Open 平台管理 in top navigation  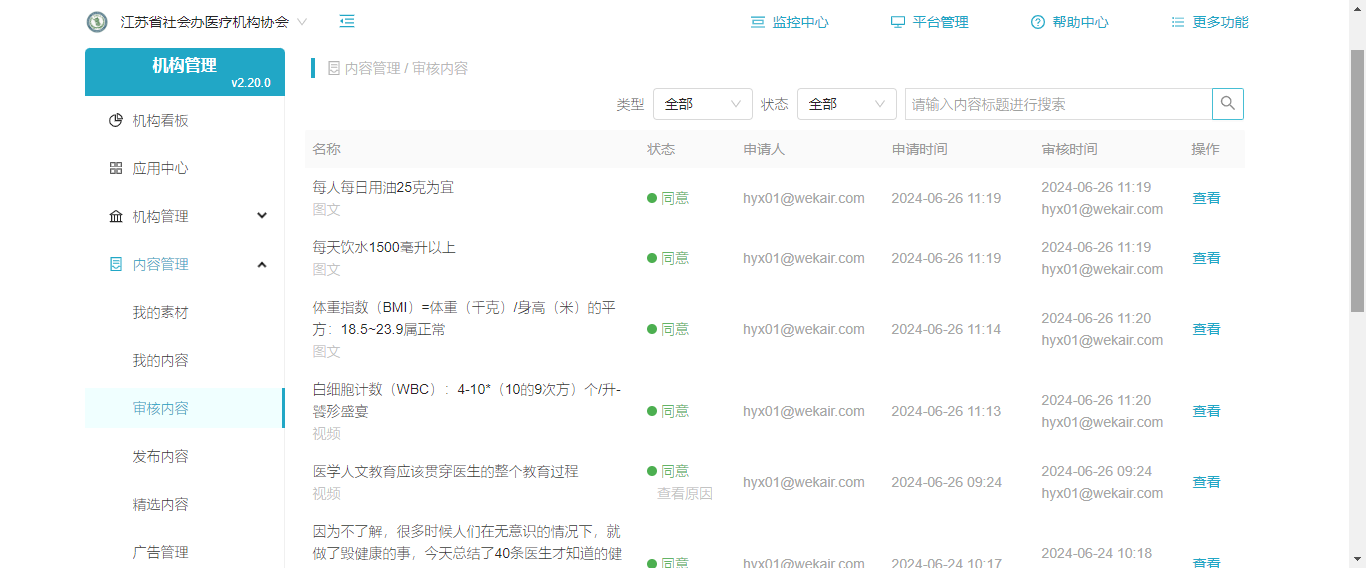coord(930,22)
